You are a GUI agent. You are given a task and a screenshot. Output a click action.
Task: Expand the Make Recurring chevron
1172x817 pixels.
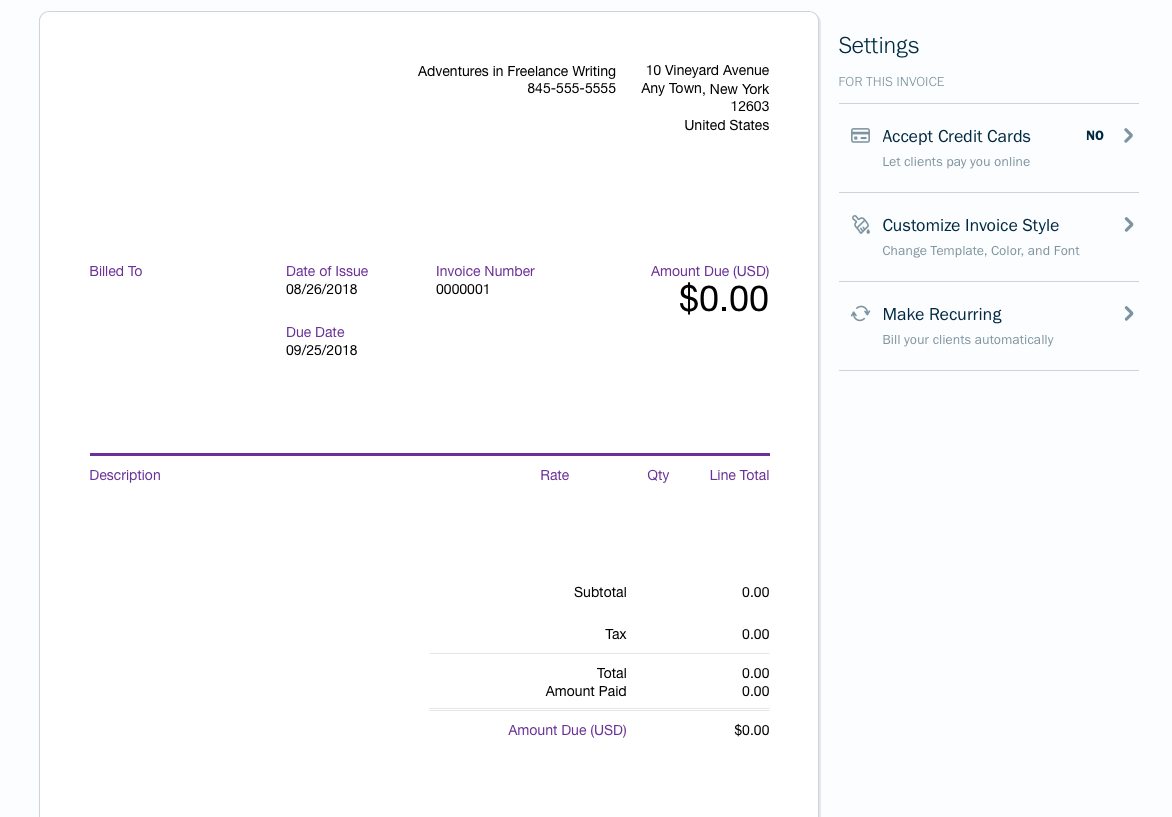point(1129,313)
